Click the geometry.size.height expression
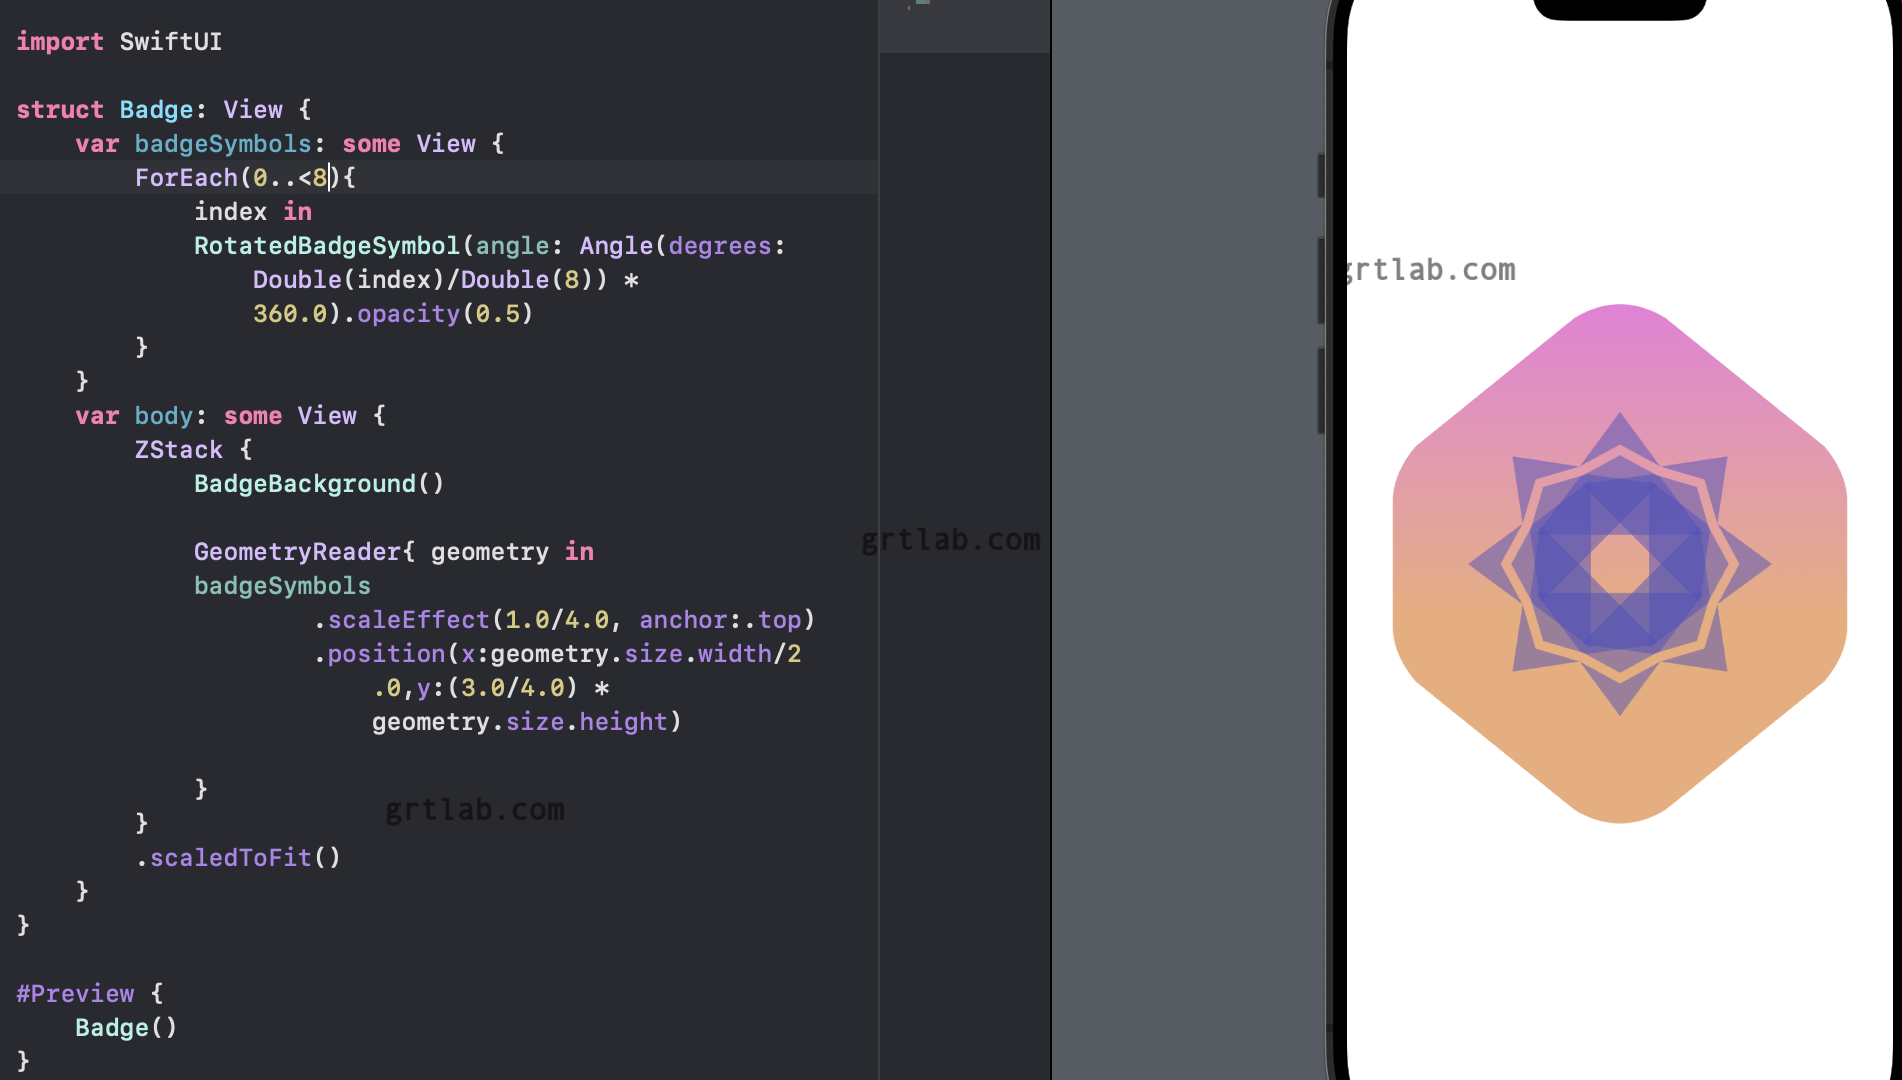Viewport: 1902px width, 1080px height. [x=523, y=721]
